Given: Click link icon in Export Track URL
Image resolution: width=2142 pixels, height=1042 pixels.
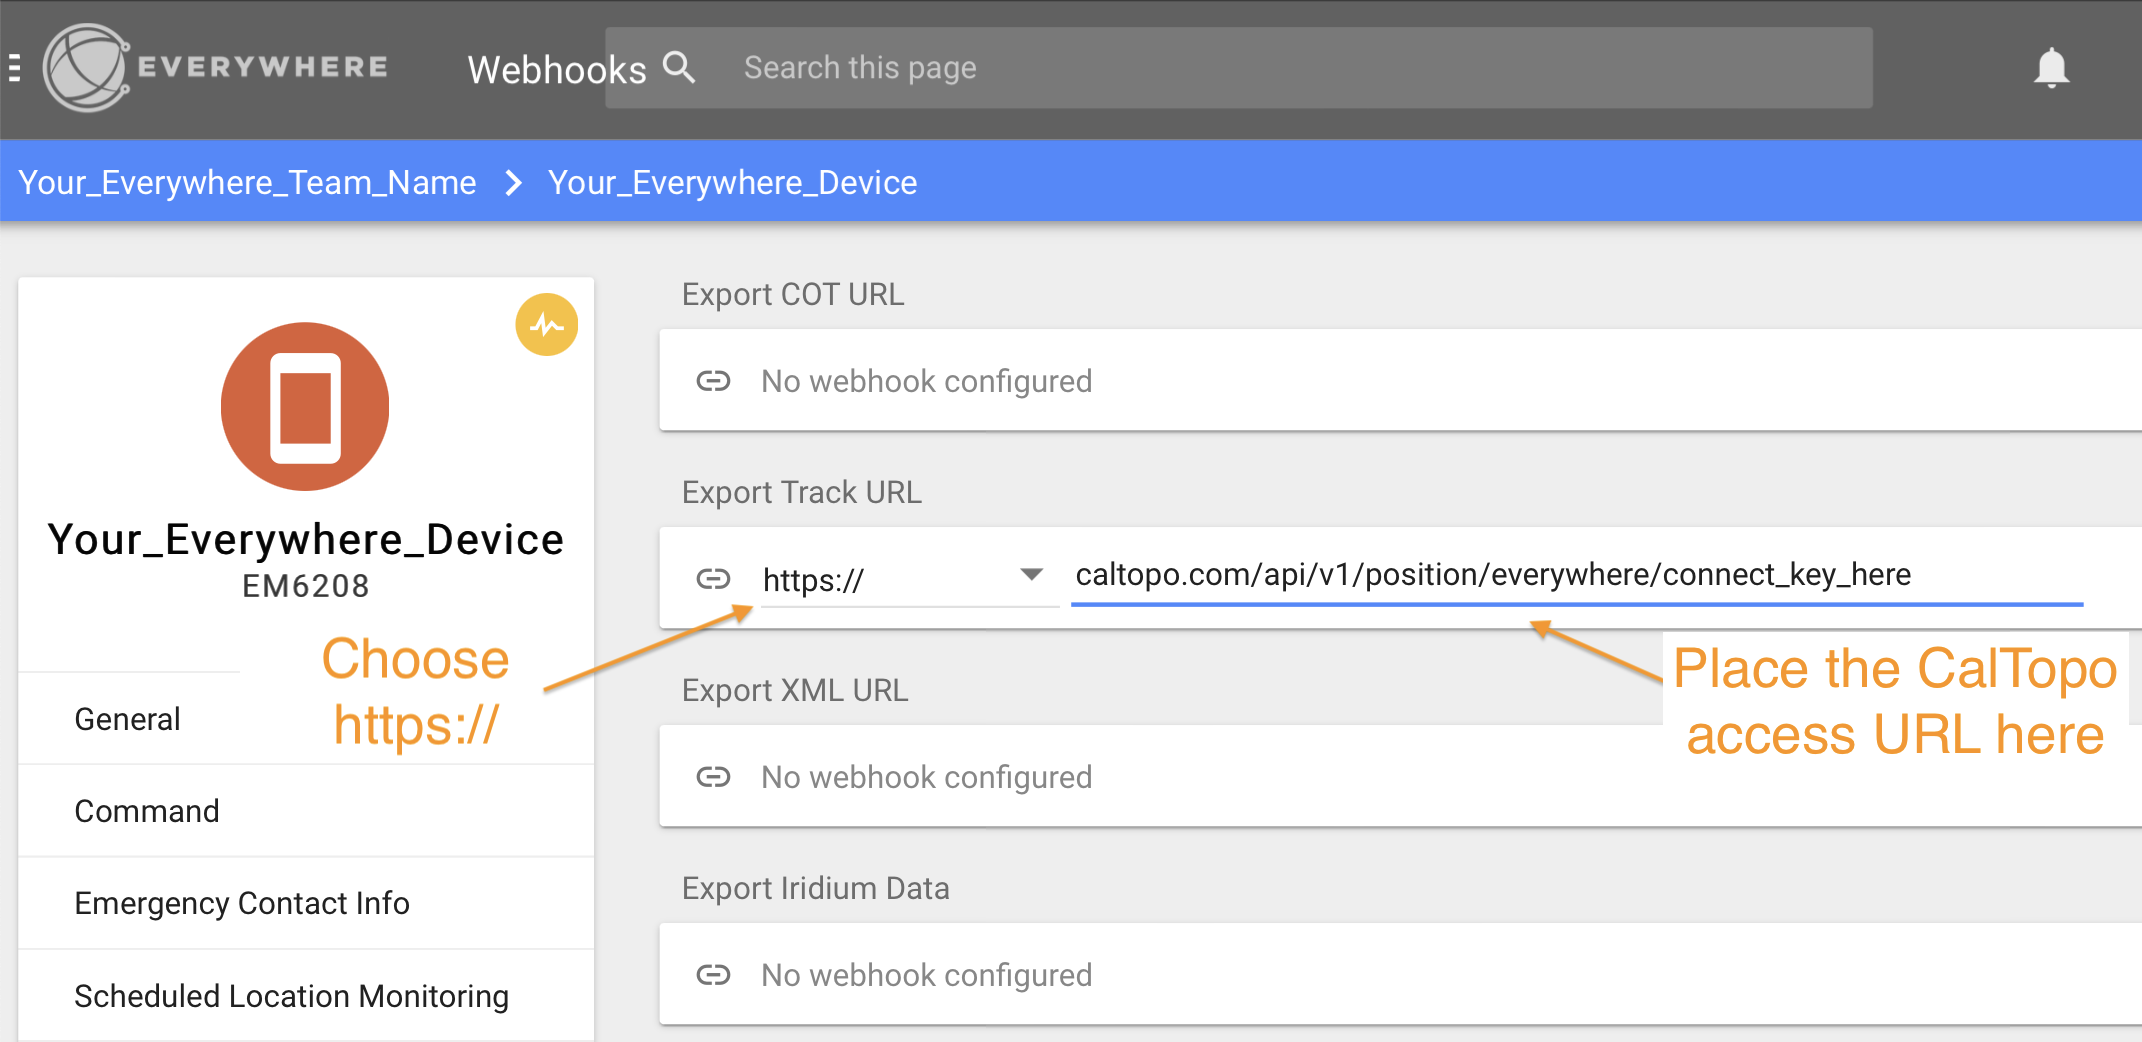Looking at the screenshot, I should [x=713, y=579].
